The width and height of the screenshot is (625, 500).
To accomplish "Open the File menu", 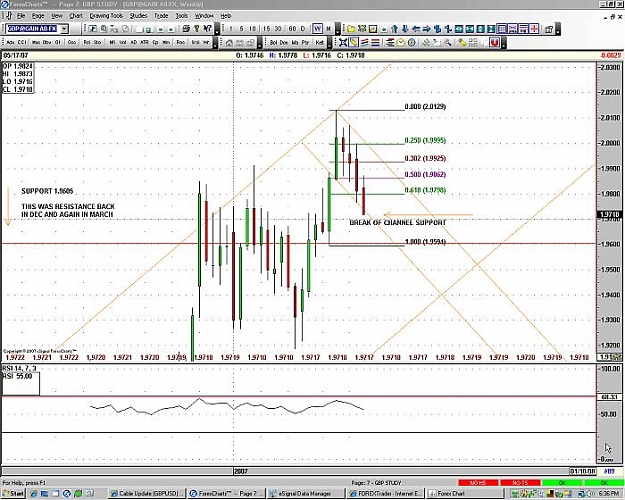I will [21, 16].
